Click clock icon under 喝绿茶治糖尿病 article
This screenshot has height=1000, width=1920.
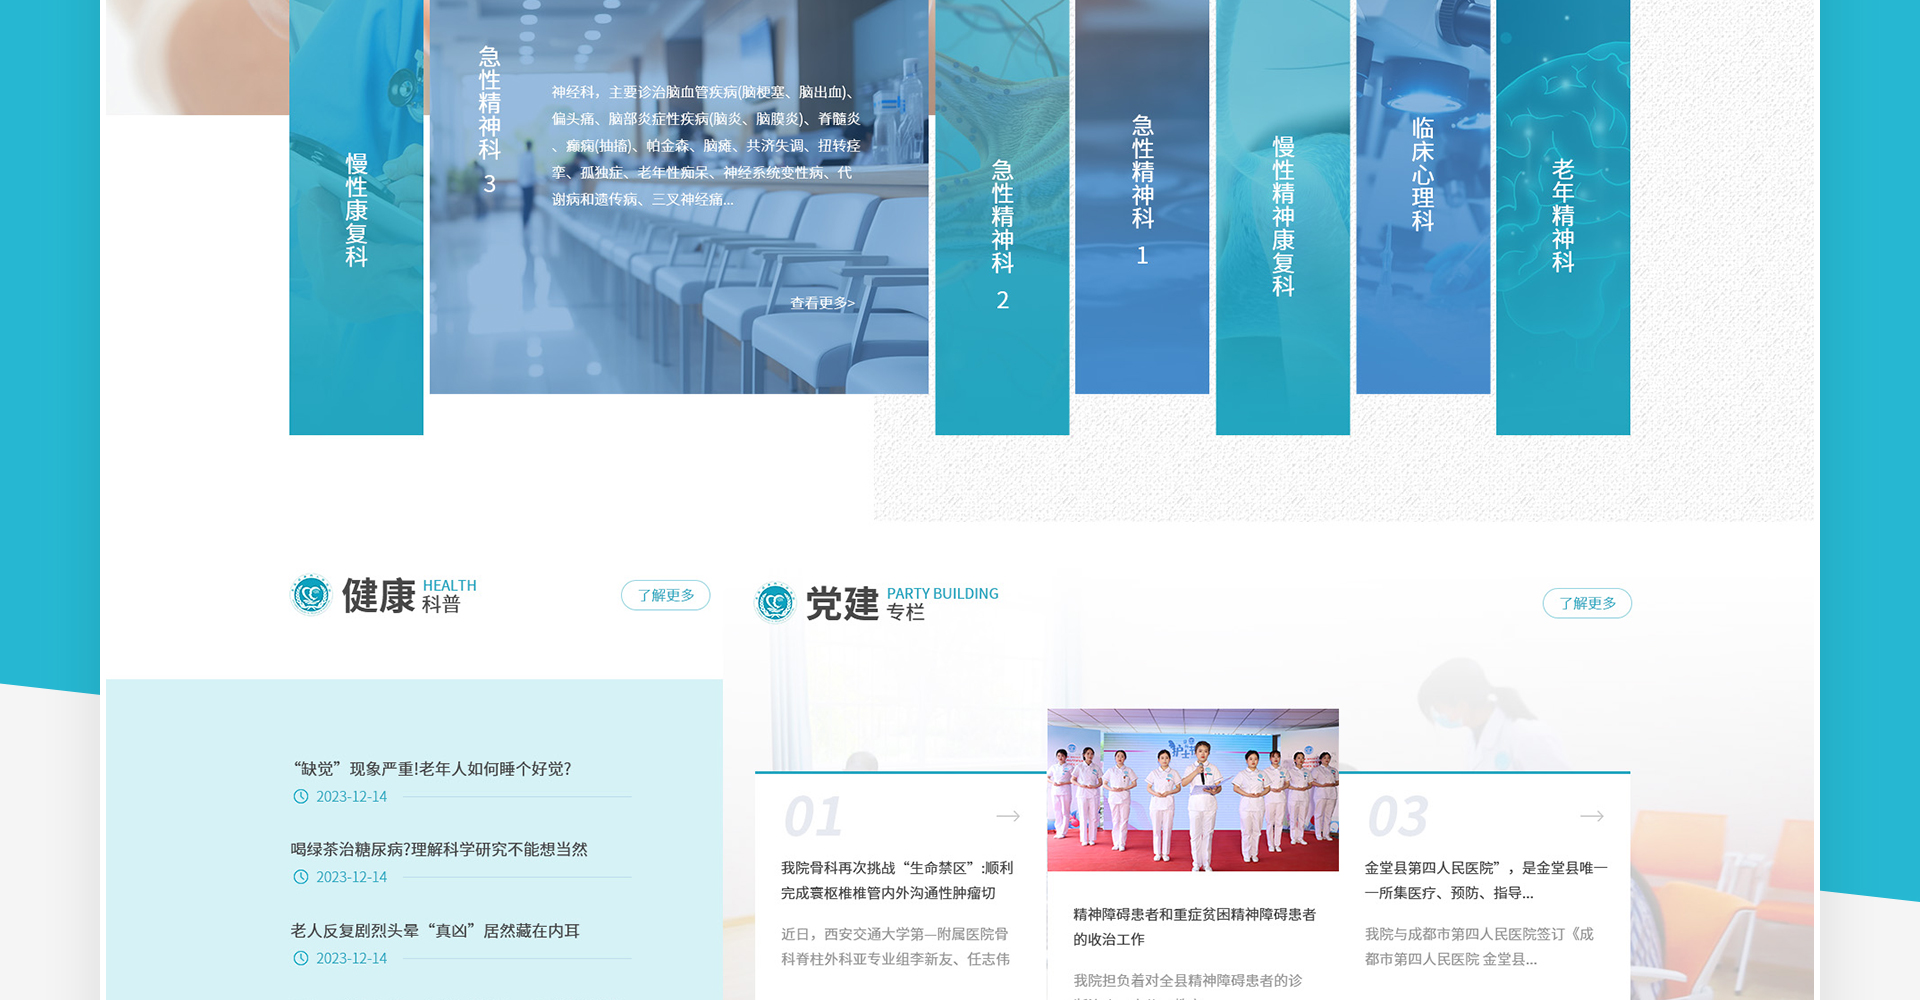301,877
